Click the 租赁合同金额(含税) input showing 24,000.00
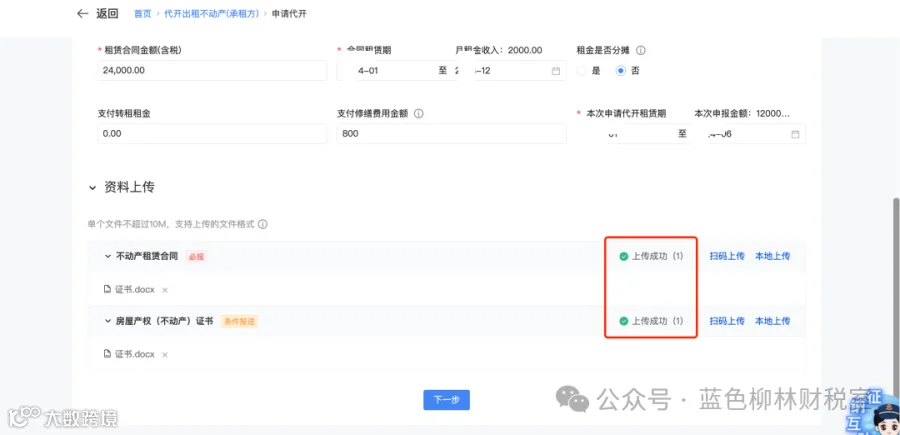 coord(212,71)
